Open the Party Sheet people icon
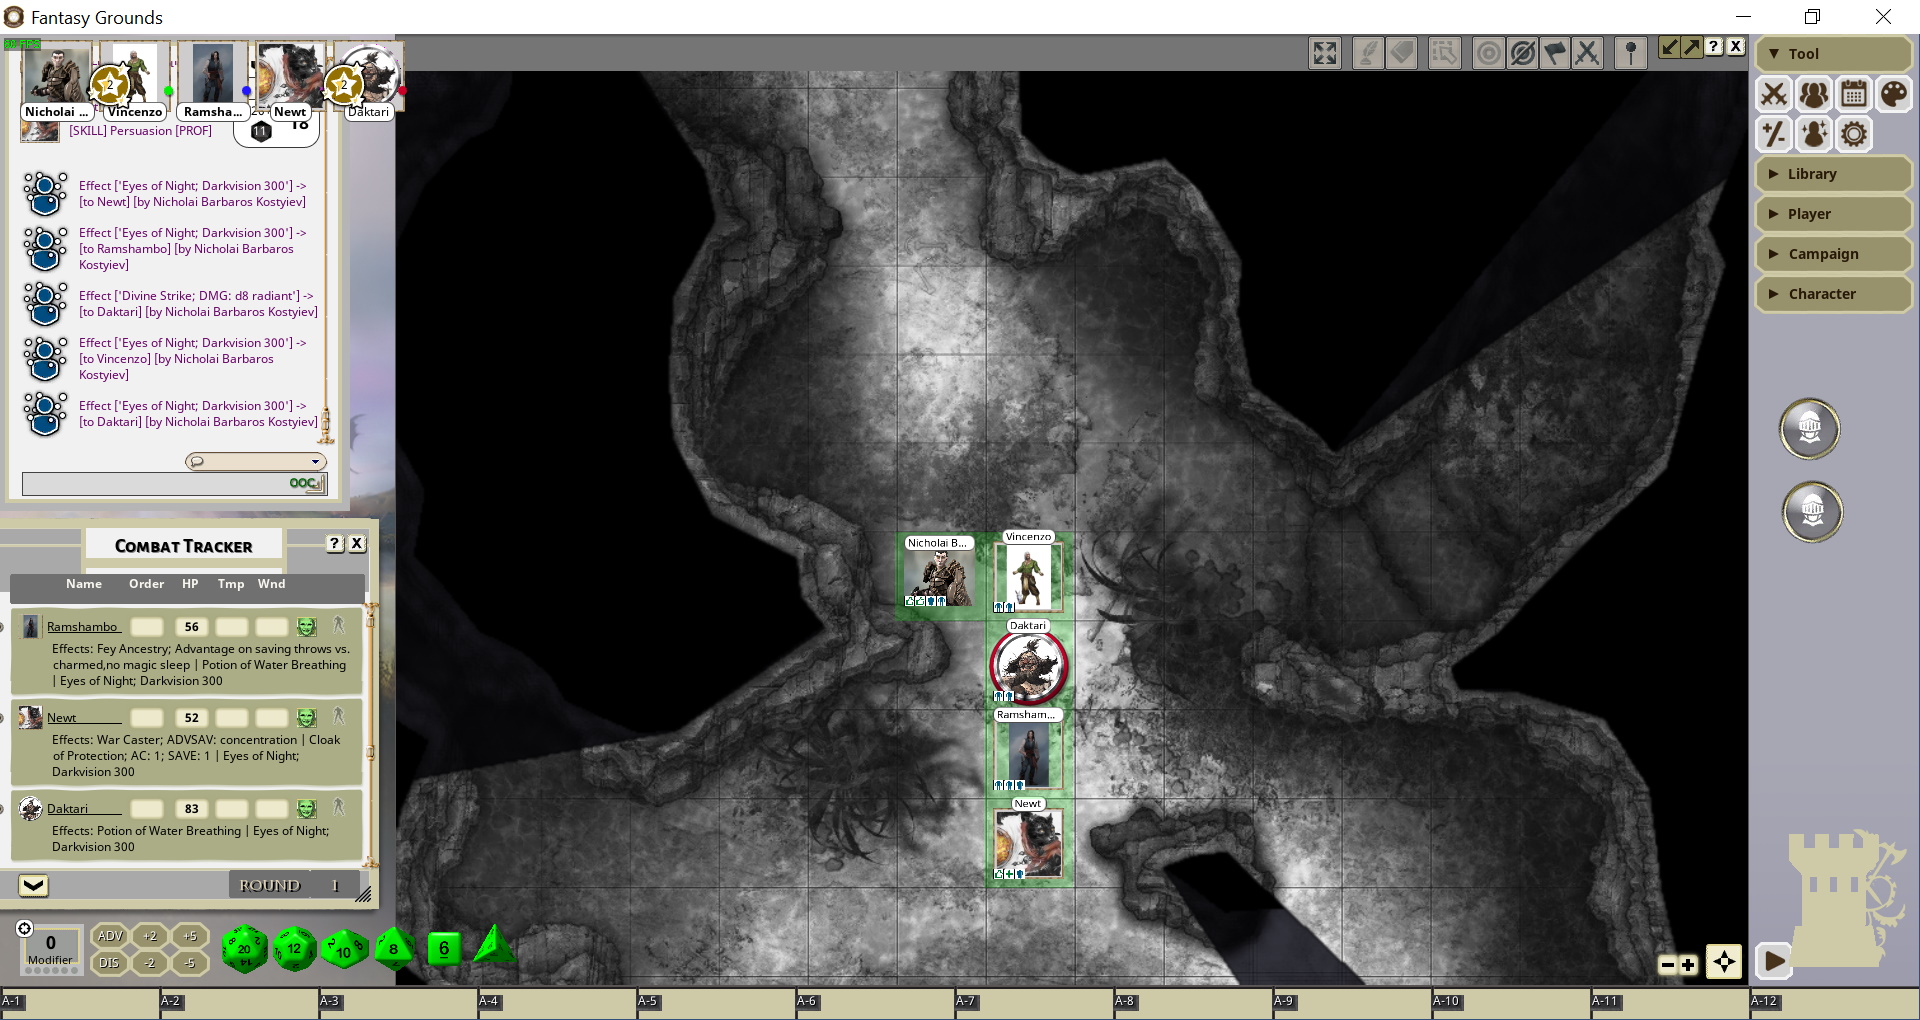The width and height of the screenshot is (1920, 1020). pos(1814,95)
